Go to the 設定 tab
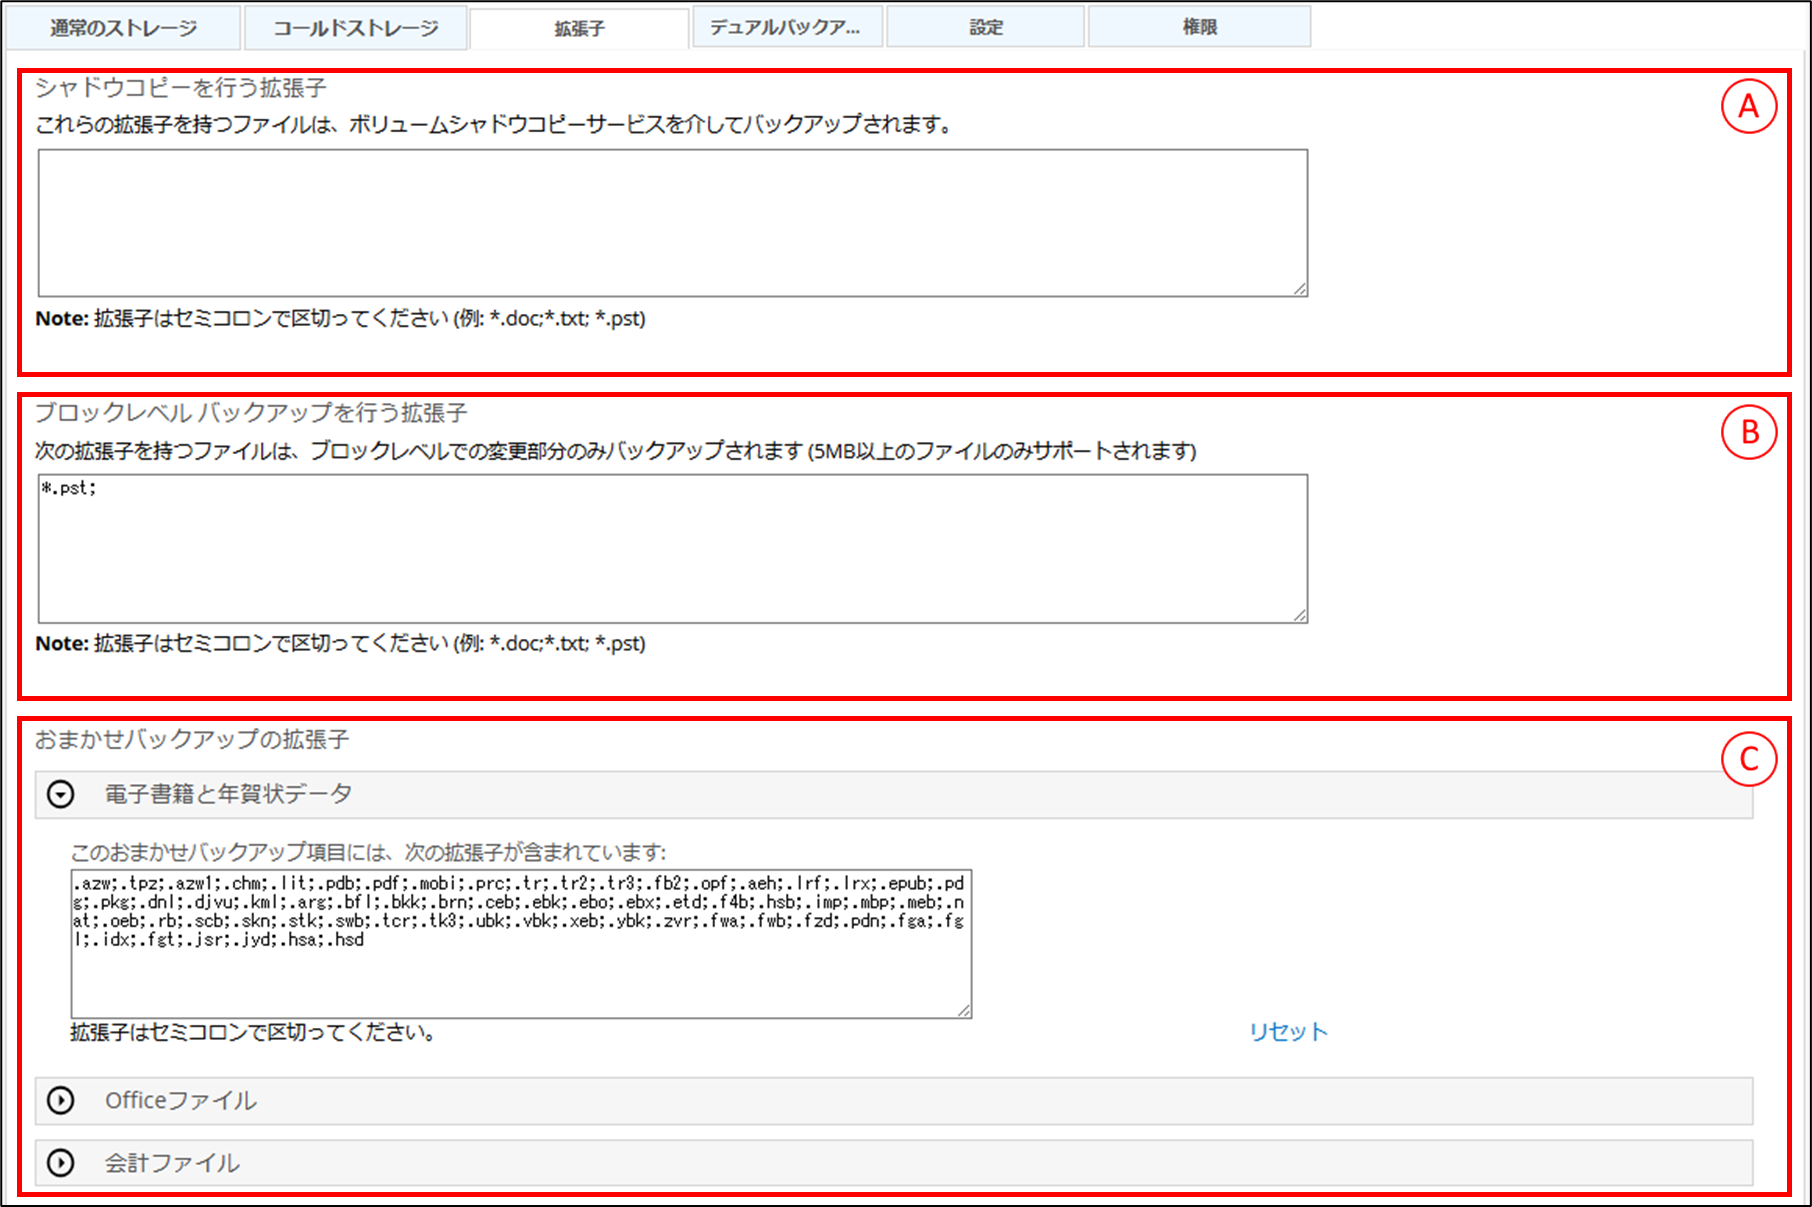Screen dimensions: 1812x1207 pos(985,27)
